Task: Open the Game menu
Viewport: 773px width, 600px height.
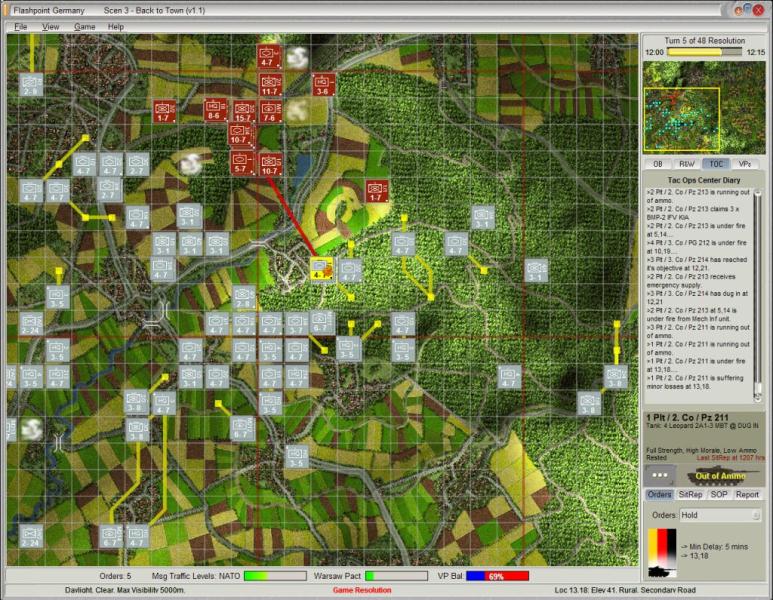Action: point(85,26)
